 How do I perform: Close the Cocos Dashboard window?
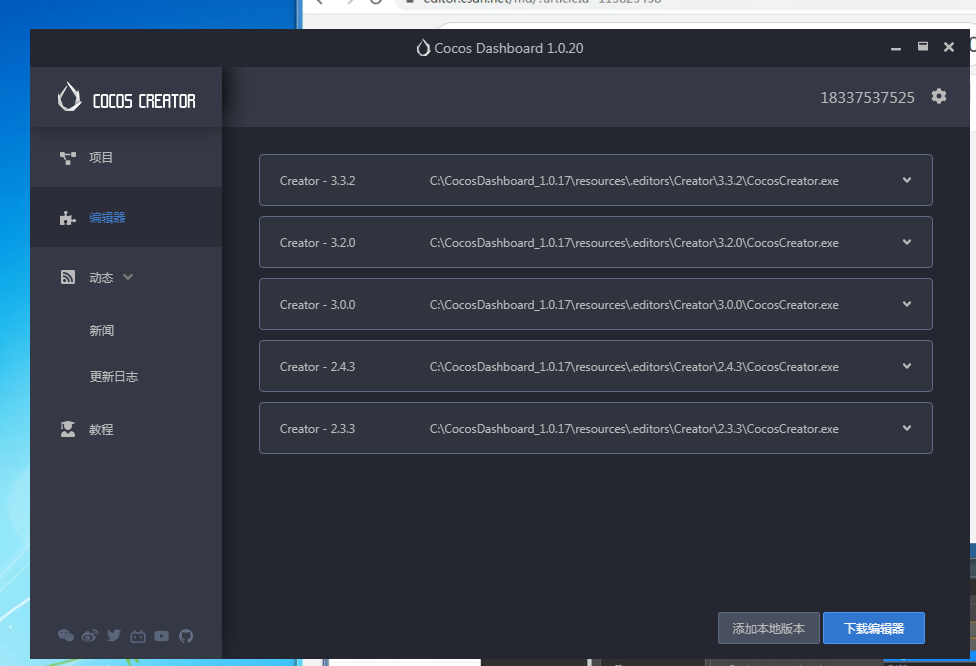949,47
